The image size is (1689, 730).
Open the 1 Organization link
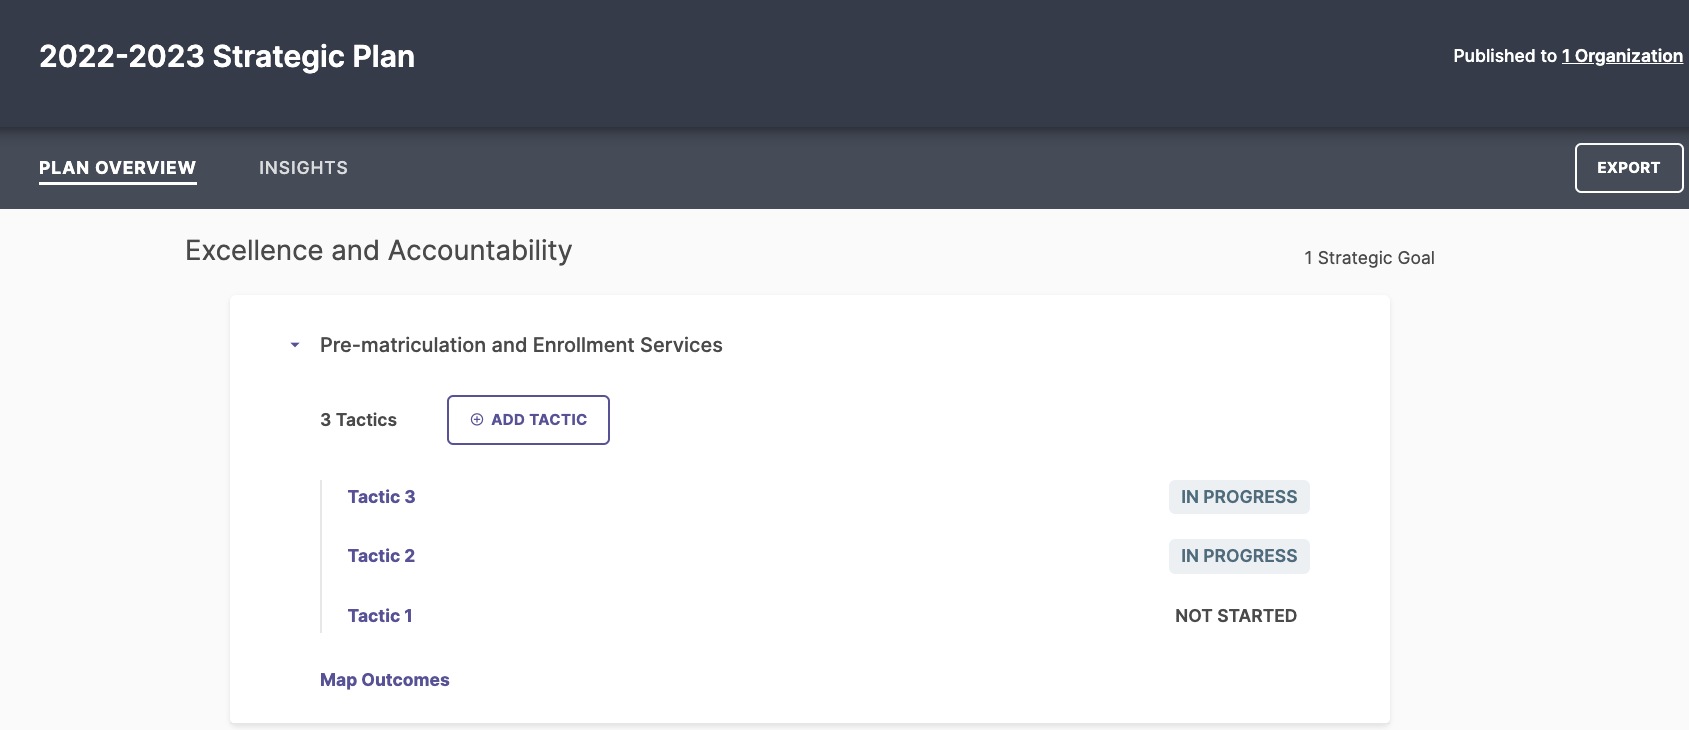click(1622, 56)
